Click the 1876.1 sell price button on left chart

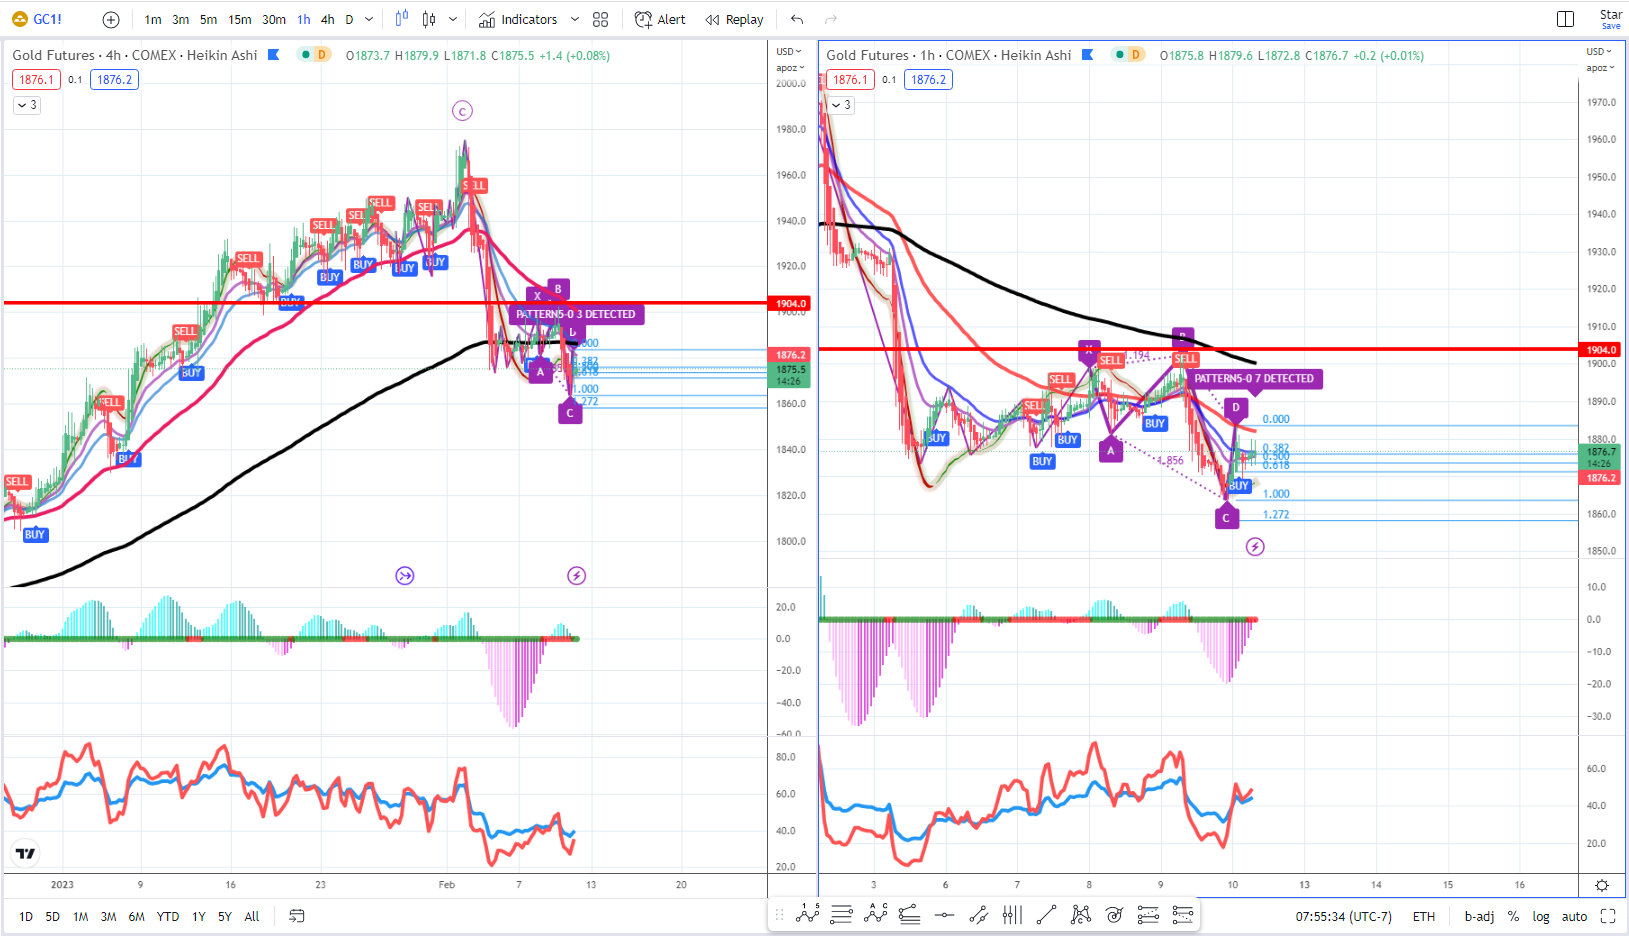(35, 80)
